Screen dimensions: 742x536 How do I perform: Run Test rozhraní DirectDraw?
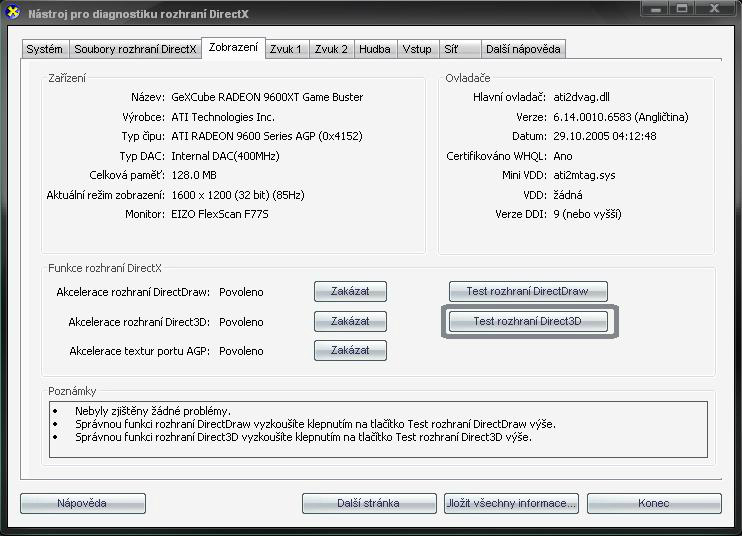click(527, 292)
